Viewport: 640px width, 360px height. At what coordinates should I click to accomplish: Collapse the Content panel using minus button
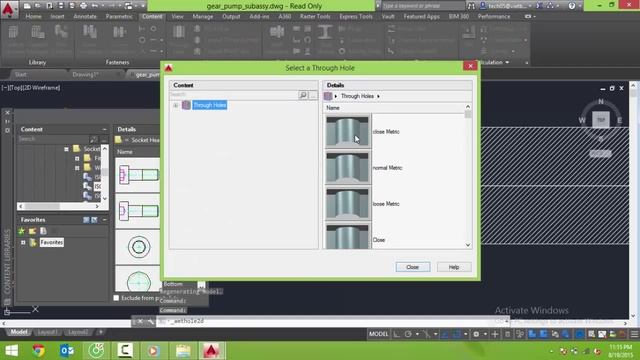[x=104, y=129]
